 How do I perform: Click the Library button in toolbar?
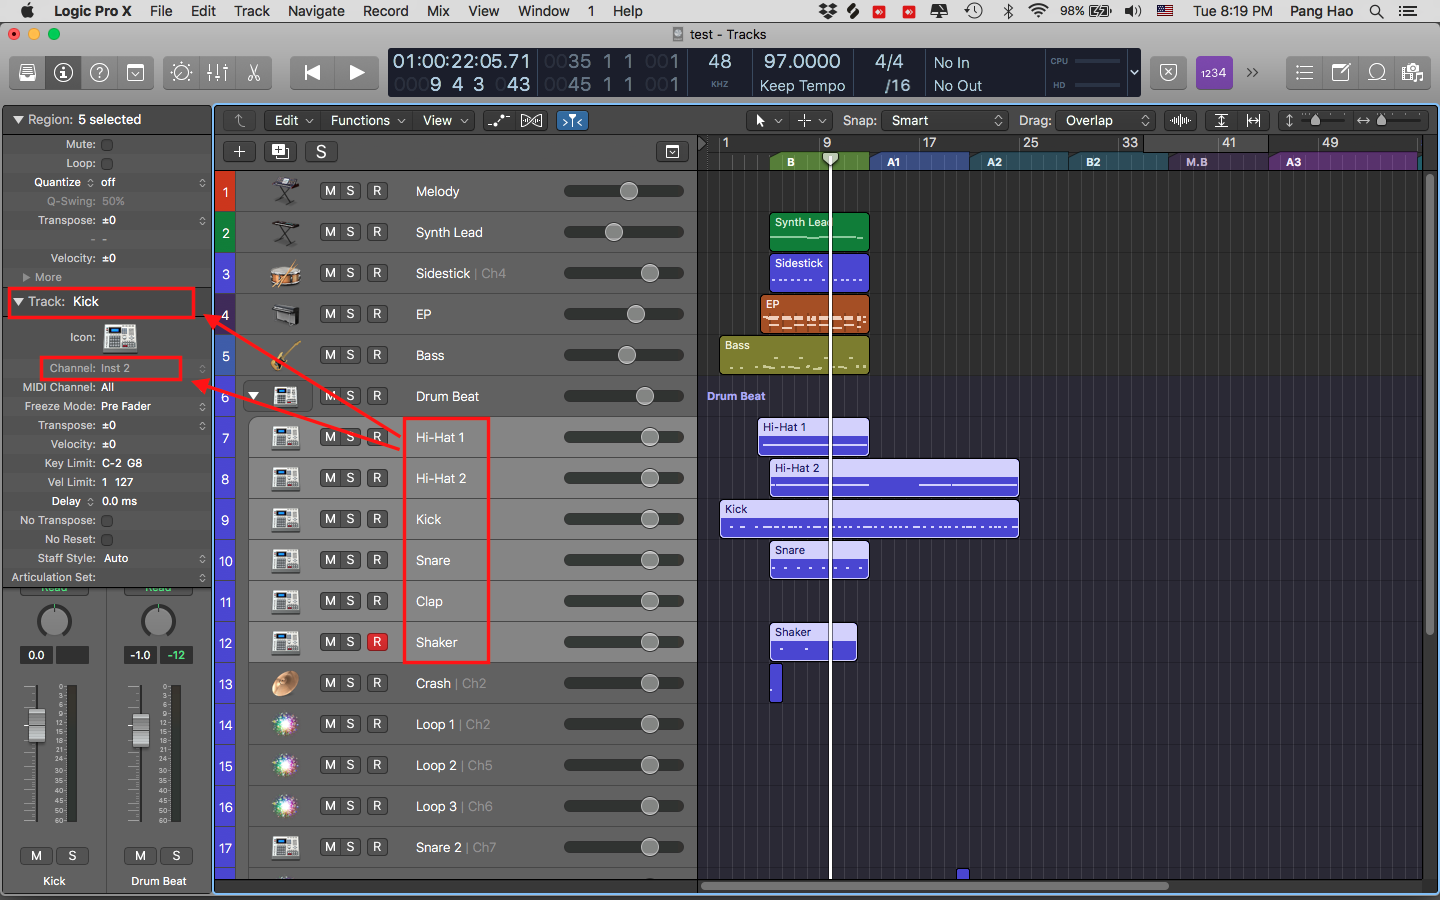click(x=27, y=72)
